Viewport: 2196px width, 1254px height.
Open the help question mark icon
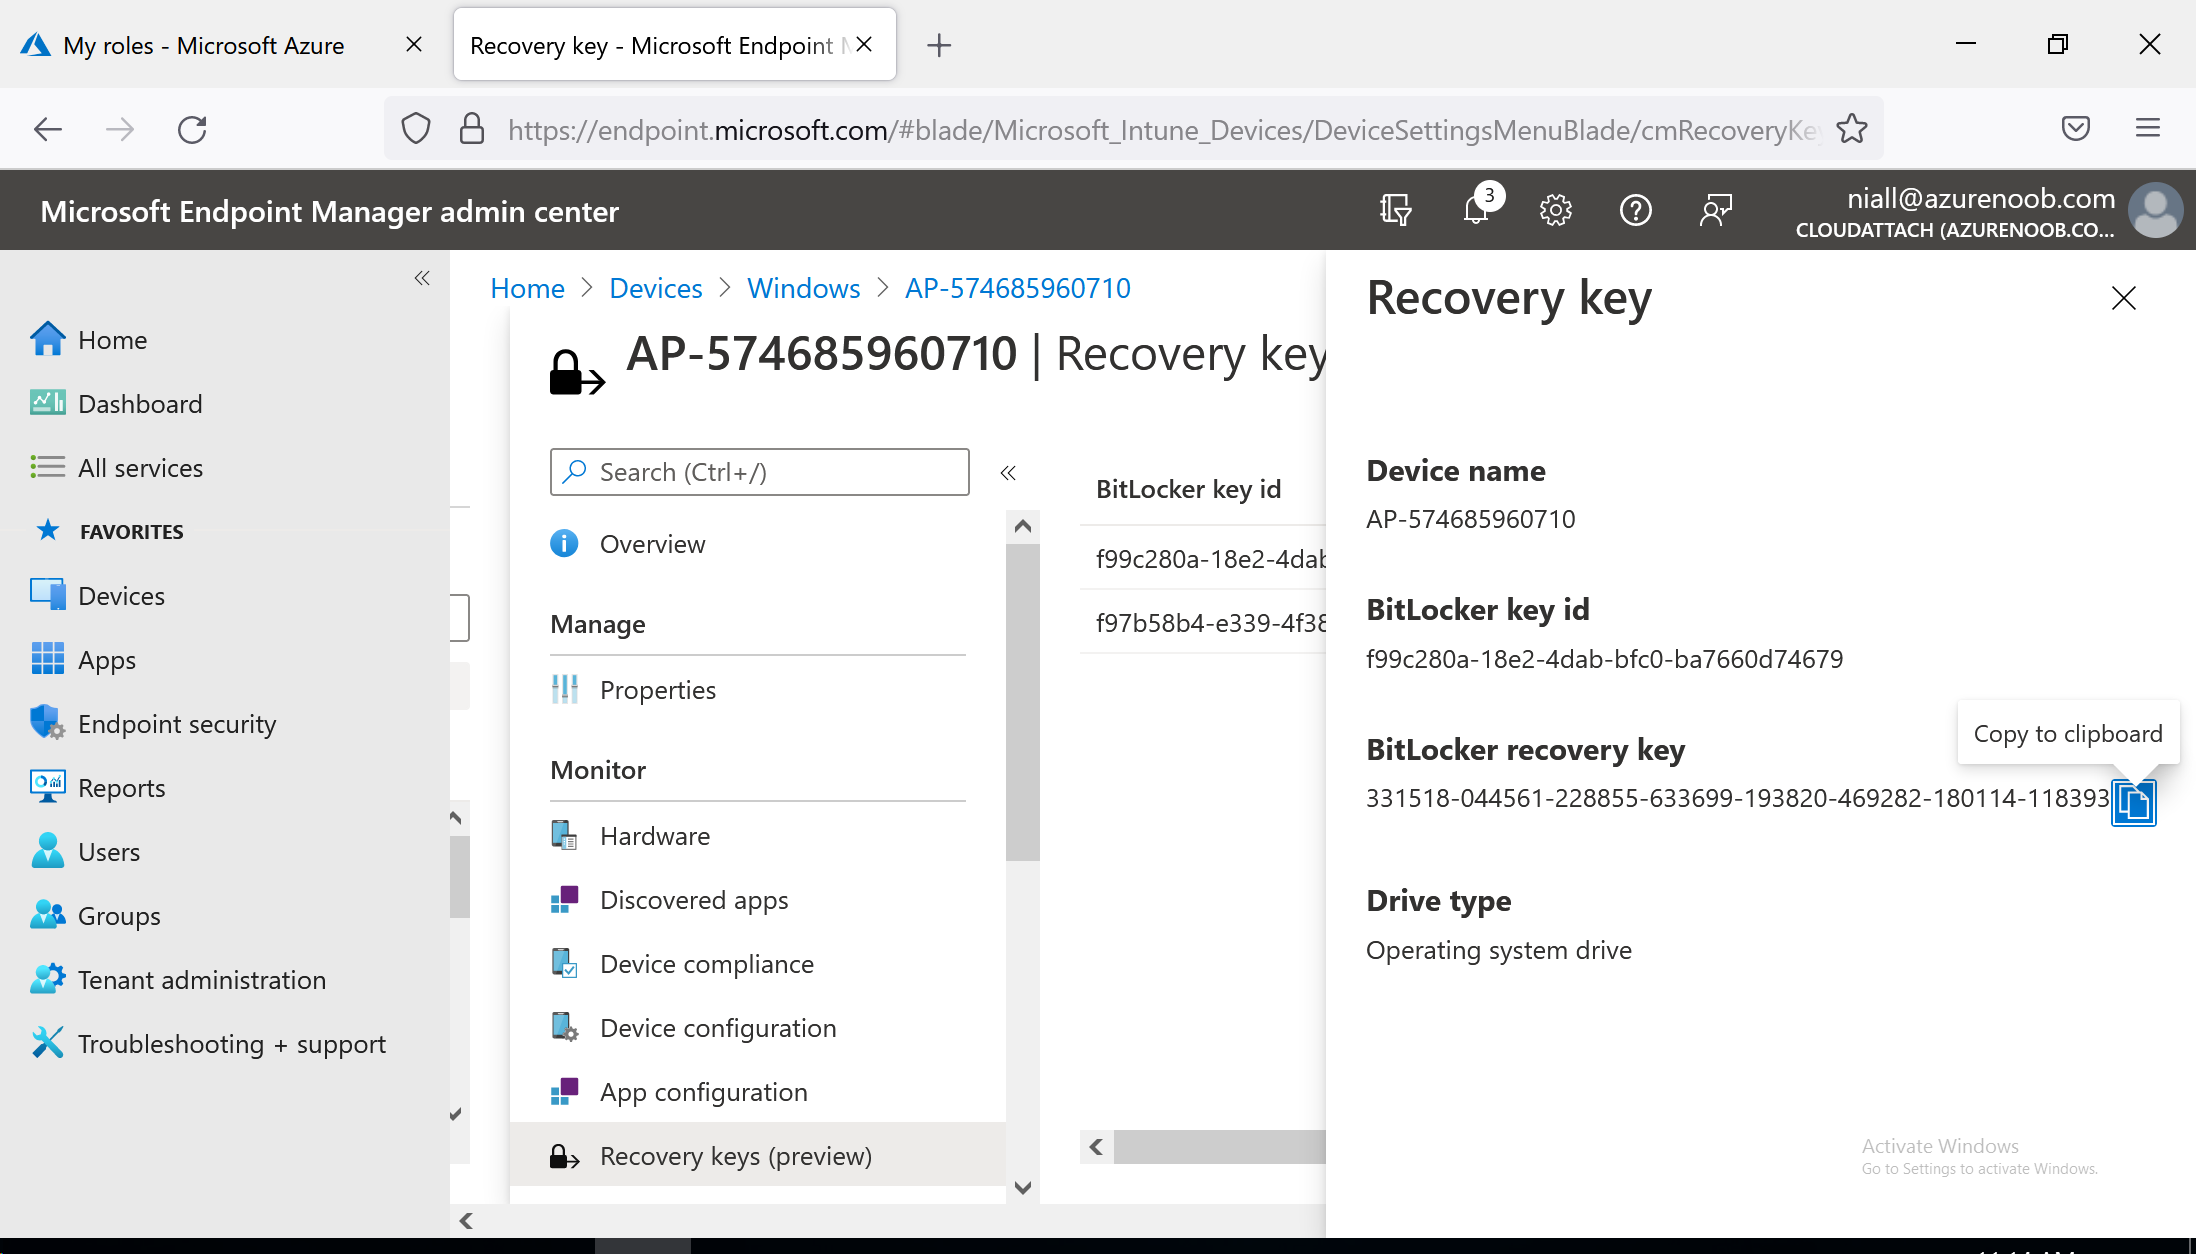1635,210
